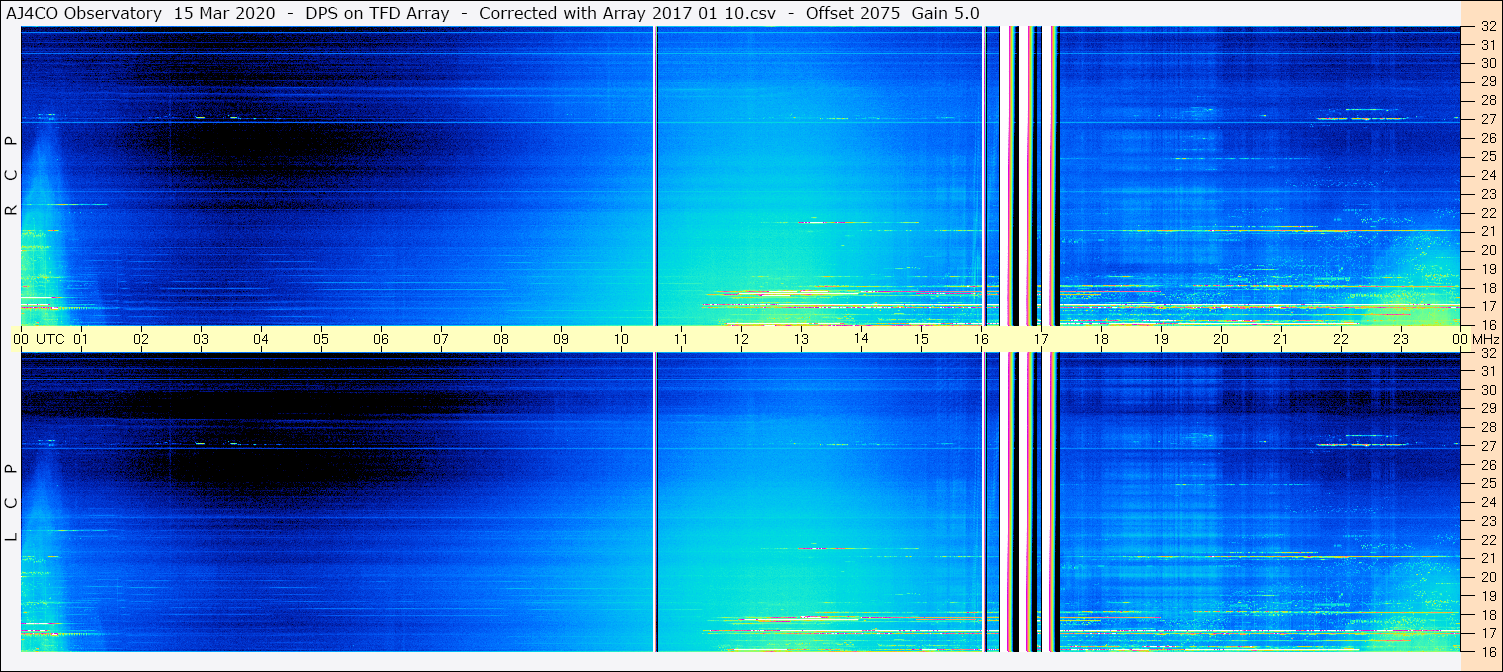
Task: Select hour 04 on the UTC time axis
Action: coord(261,339)
